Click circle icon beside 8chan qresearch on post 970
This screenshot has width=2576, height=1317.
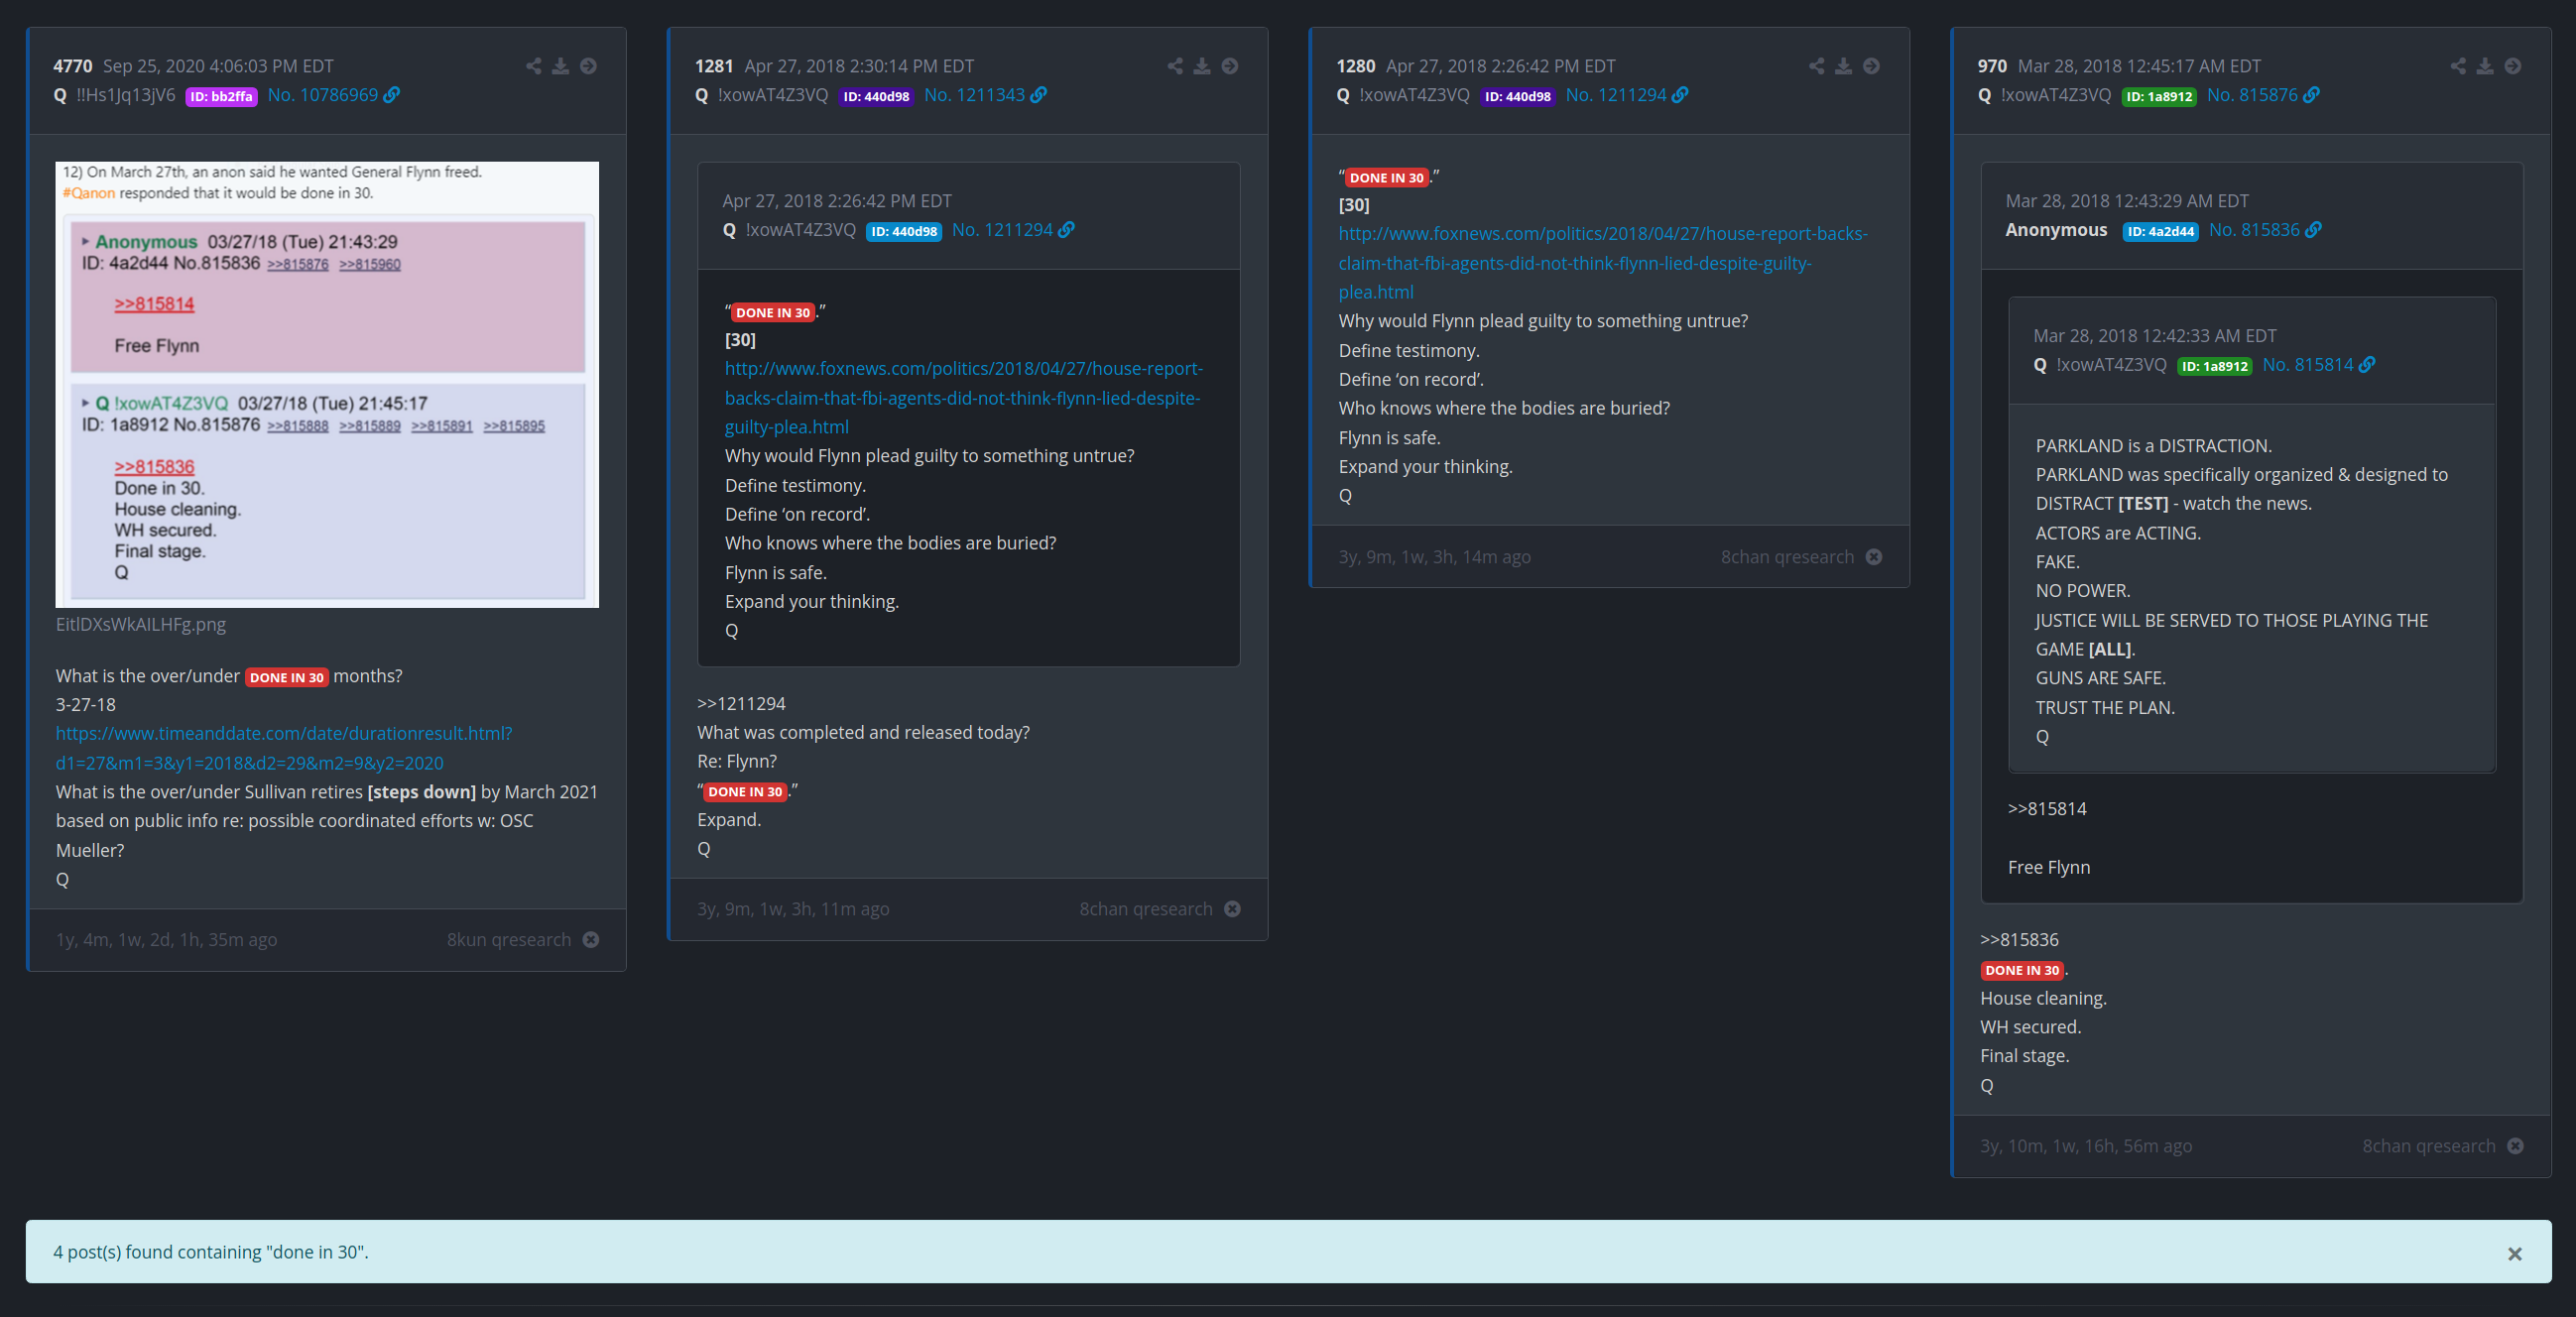coord(2516,1146)
